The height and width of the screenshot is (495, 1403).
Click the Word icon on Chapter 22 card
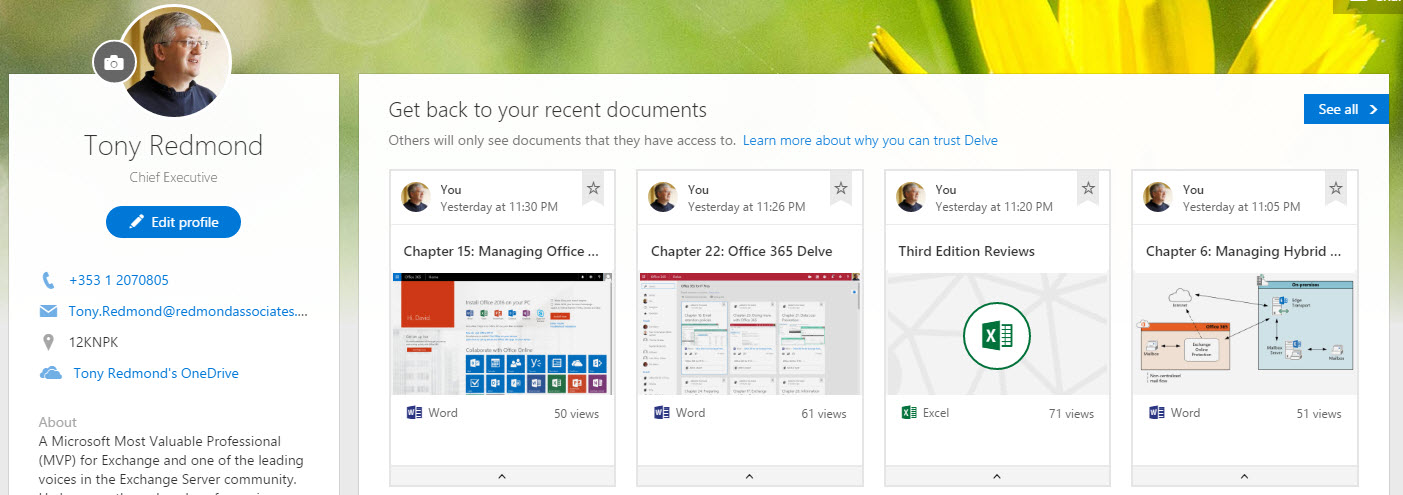tap(662, 412)
